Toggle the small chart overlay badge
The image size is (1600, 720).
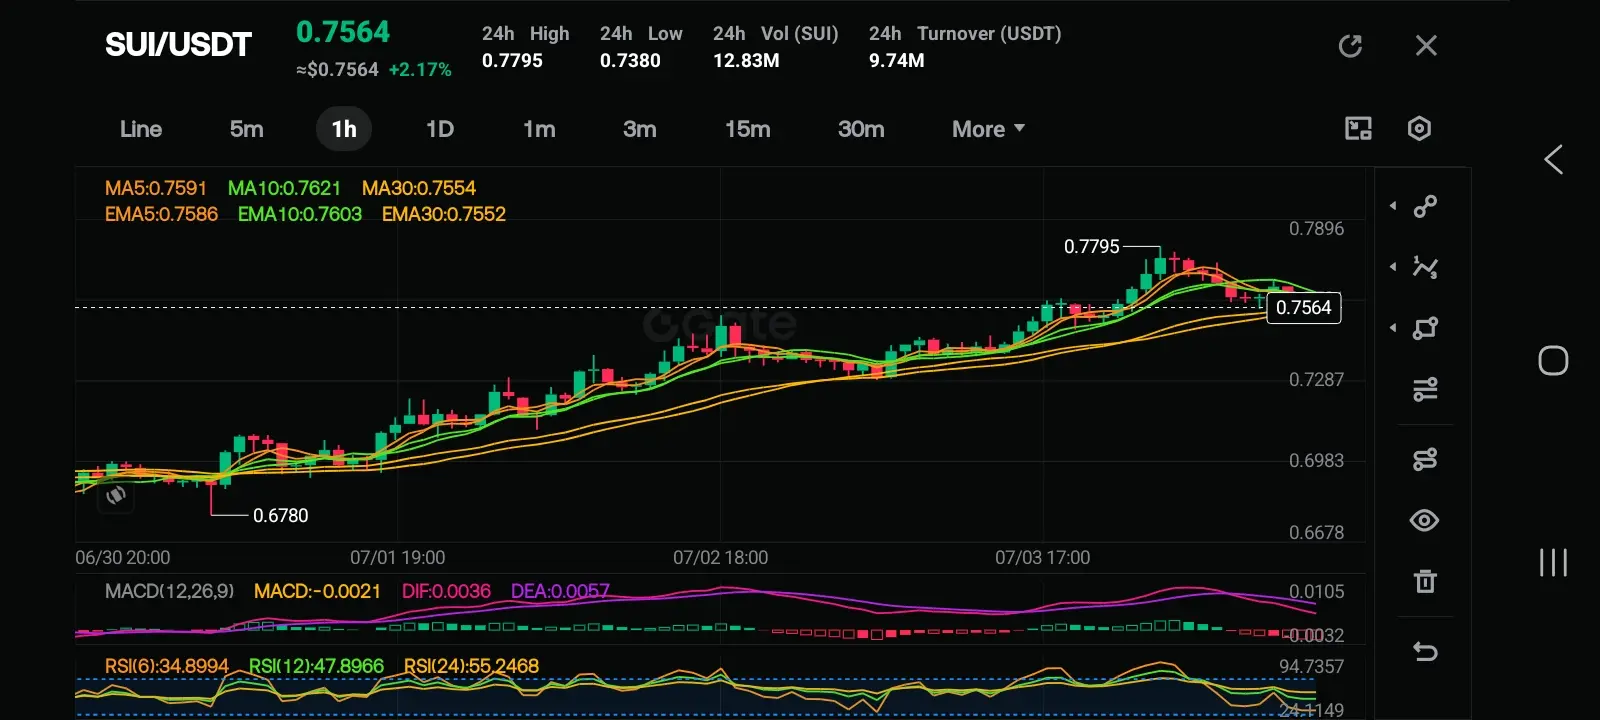[x=116, y=495]
